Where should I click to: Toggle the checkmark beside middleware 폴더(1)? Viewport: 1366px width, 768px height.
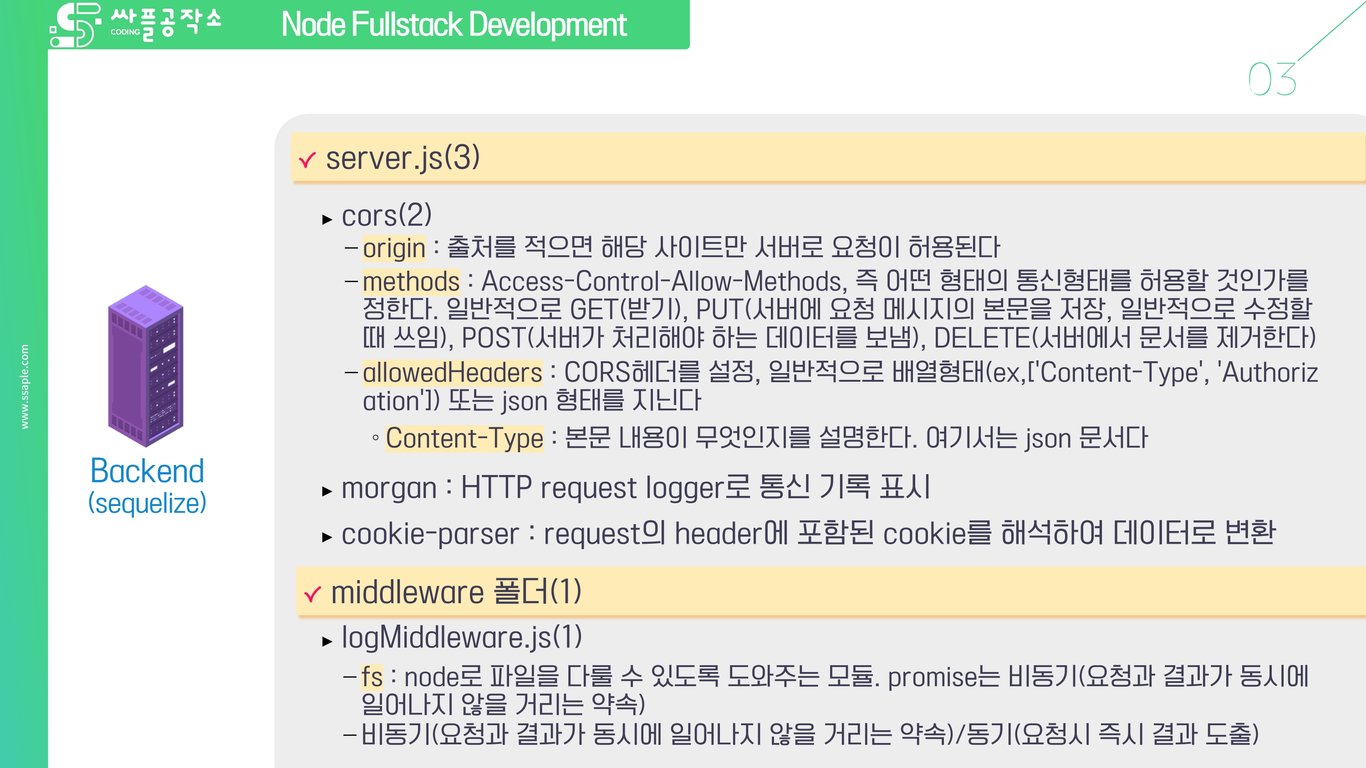pos(315,591)
